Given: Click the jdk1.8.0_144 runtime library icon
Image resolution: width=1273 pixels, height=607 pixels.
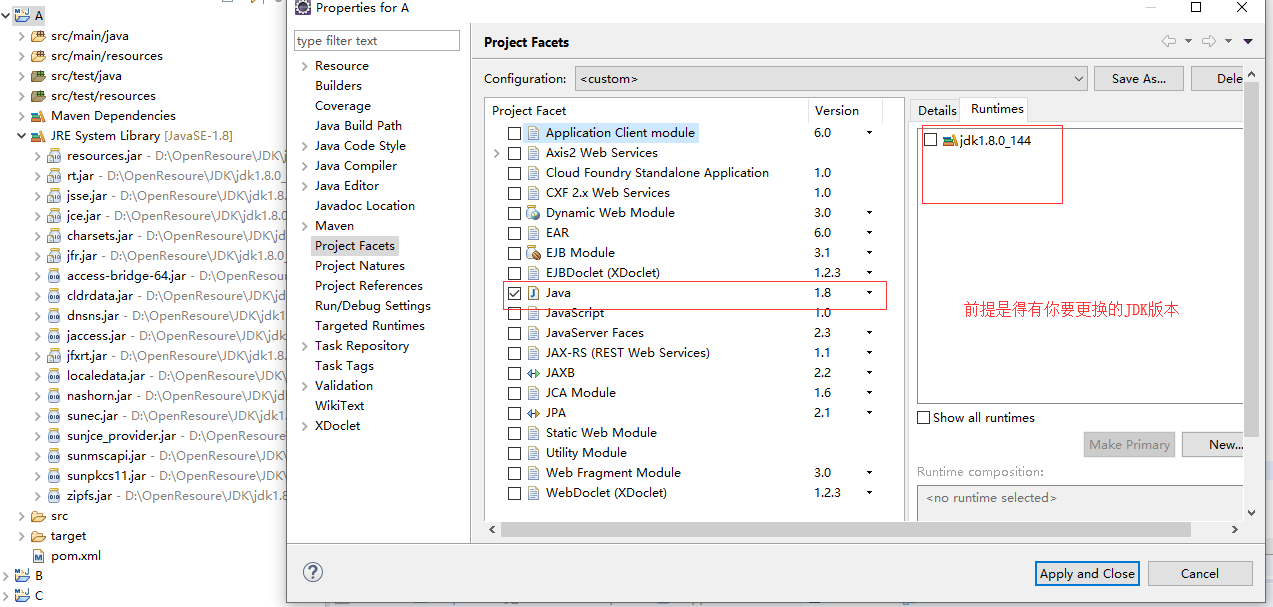Looking at the screenshot, I should (x=950, y=140).
